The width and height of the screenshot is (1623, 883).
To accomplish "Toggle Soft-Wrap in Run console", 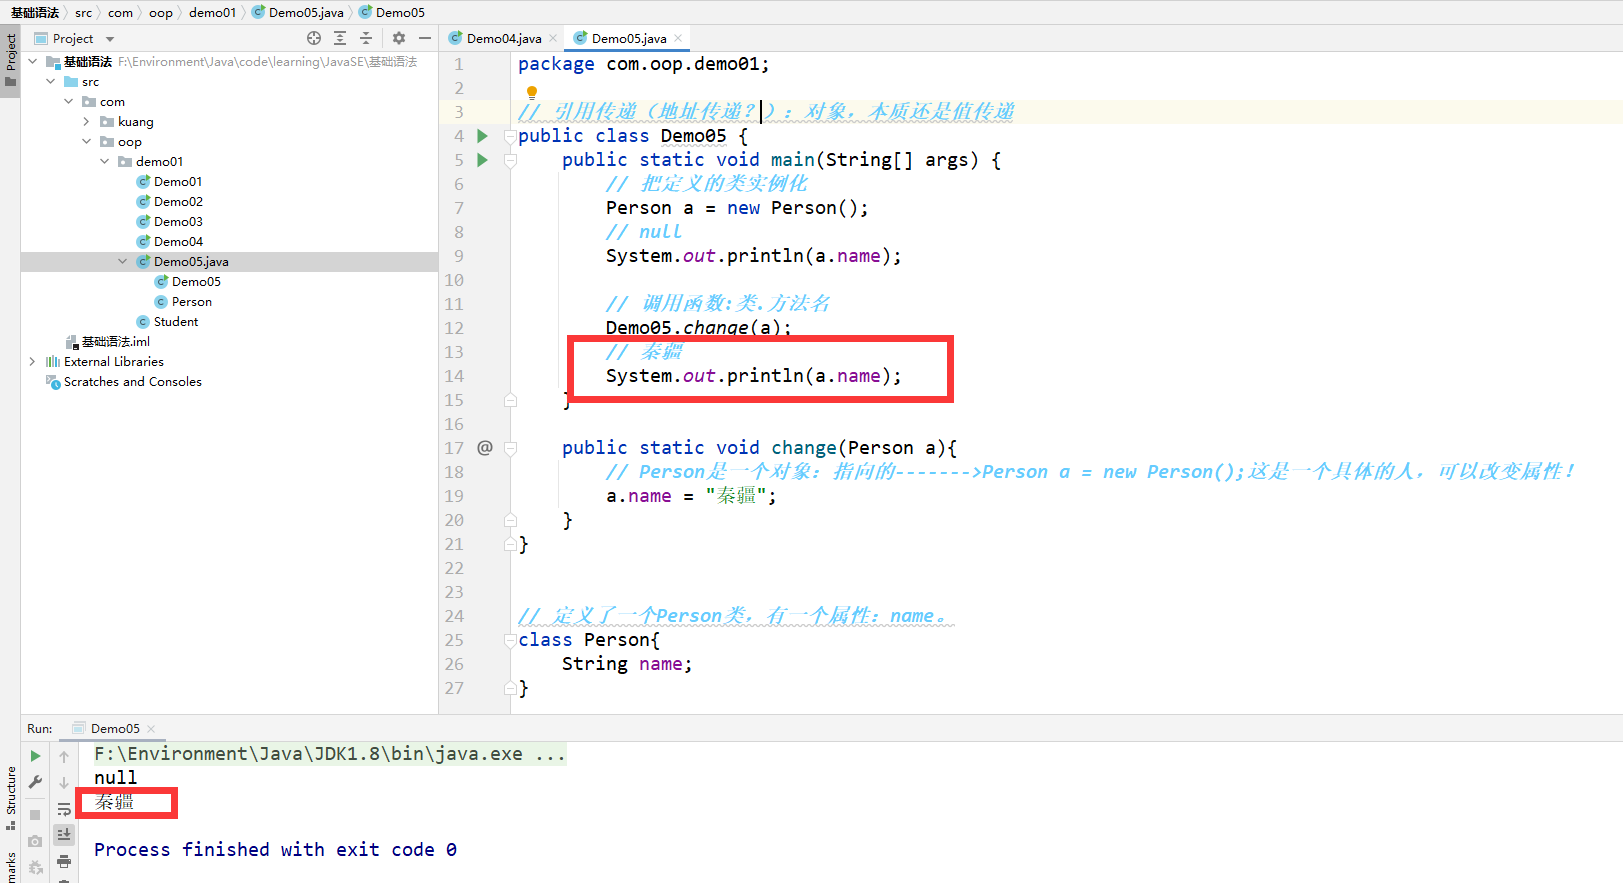I will 64,809.
